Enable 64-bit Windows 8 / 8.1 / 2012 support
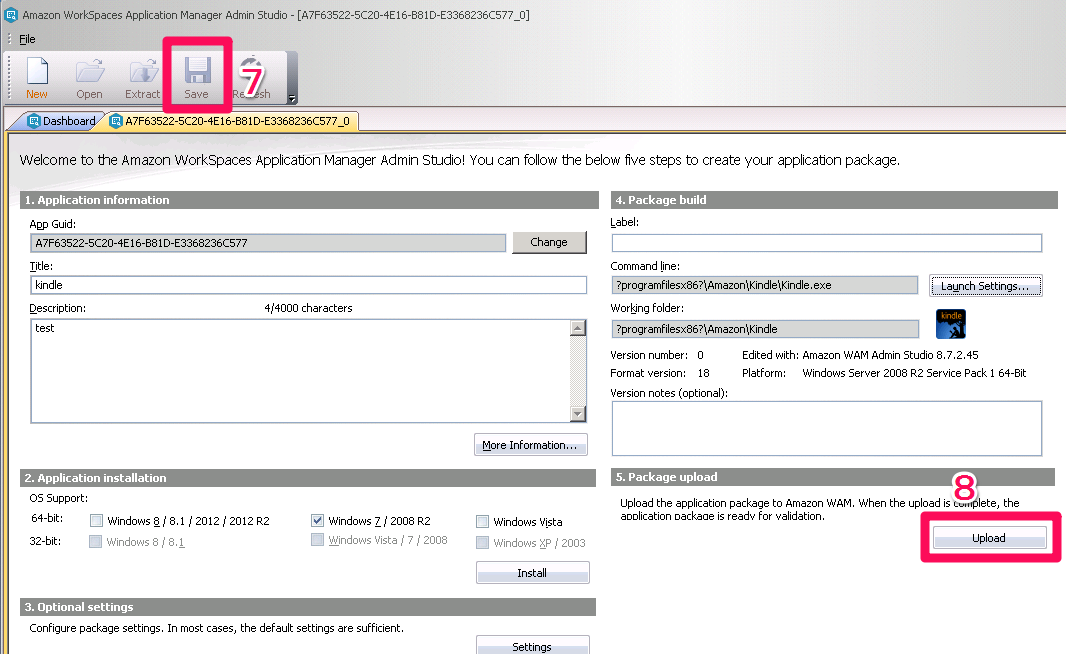Image resolution: width=1066 pixels, height=654 pixels. [96, 521]
